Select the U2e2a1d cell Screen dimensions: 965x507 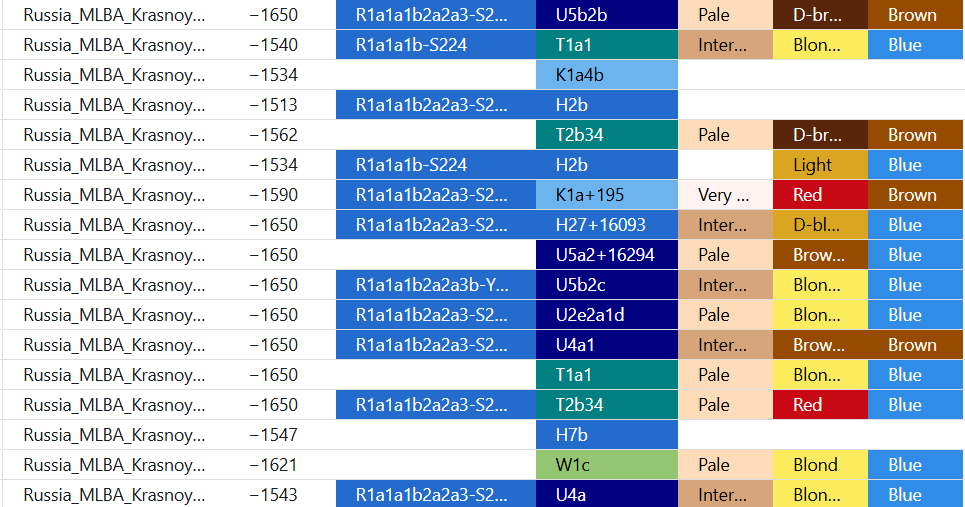tap(607, 315)
